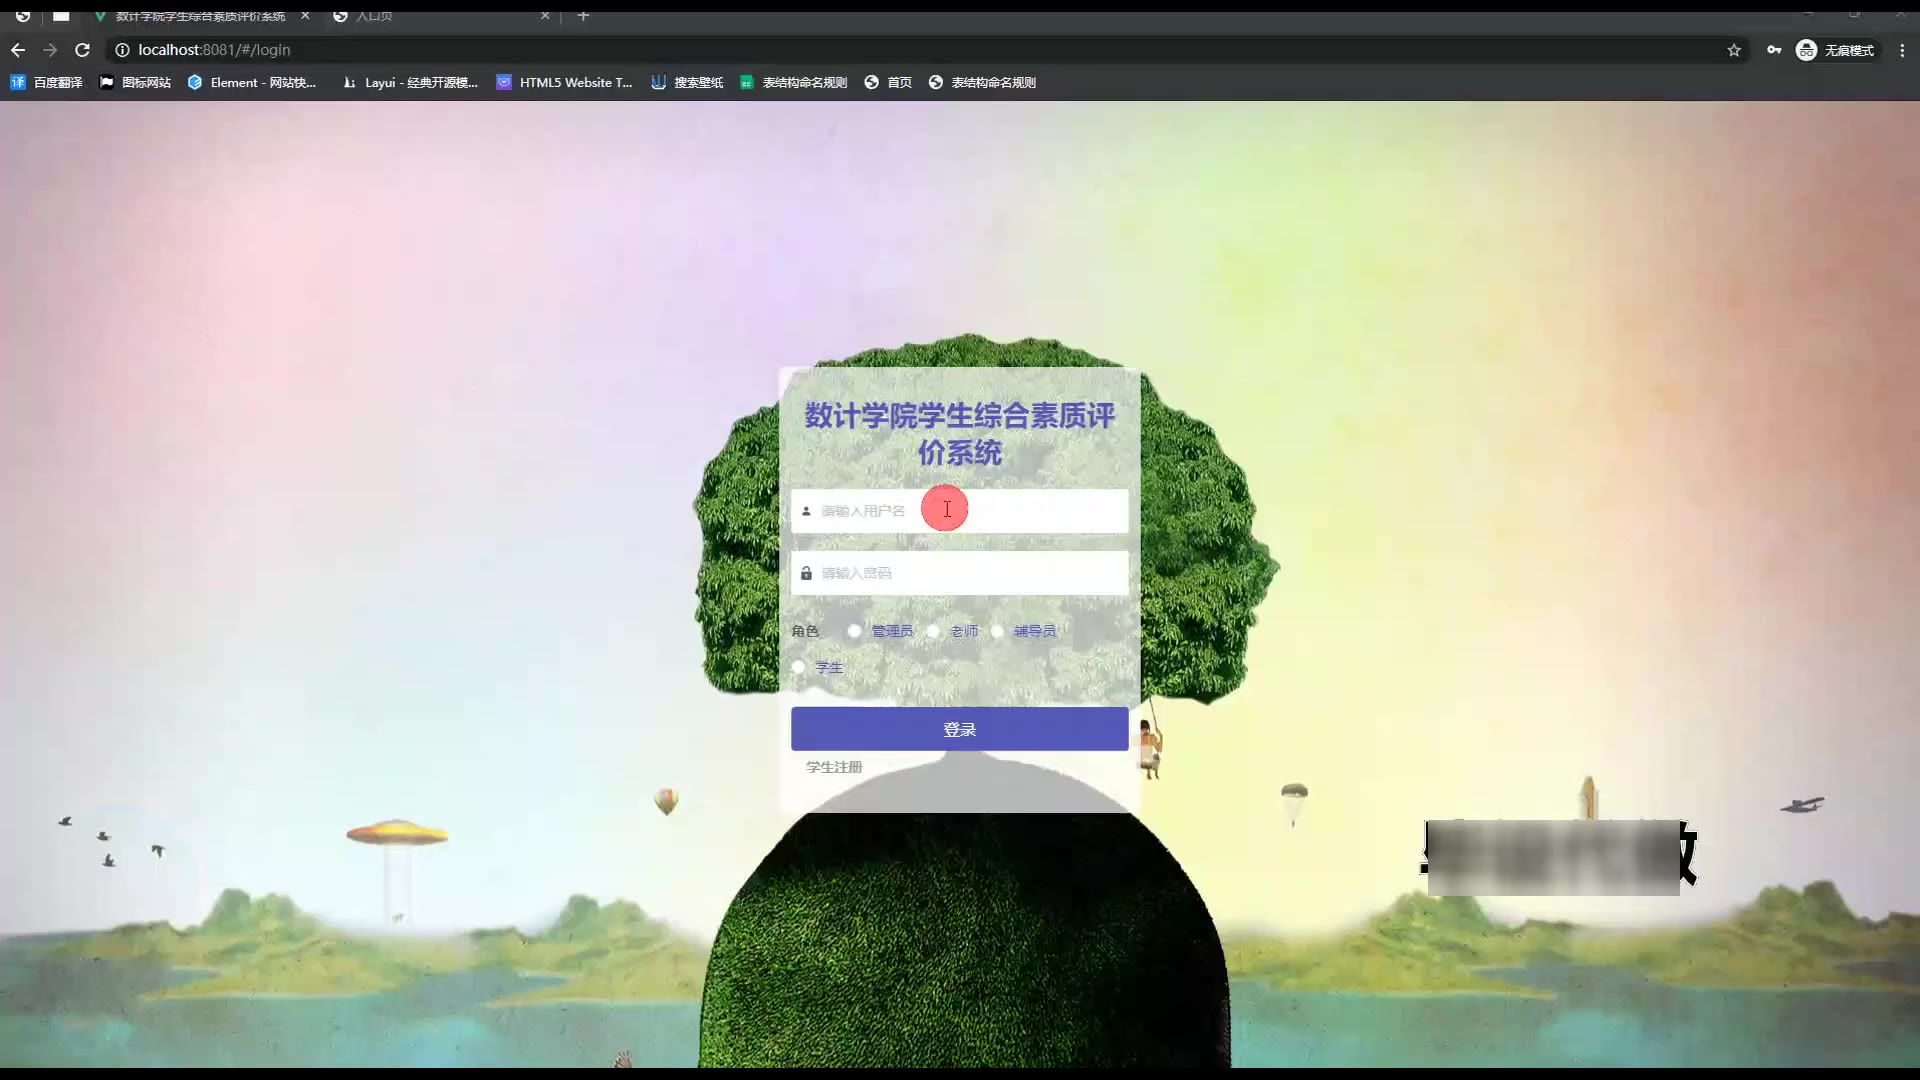Reload the page with refresh icon
Screen dimensions: 1920x1080
tap(82, 50)
